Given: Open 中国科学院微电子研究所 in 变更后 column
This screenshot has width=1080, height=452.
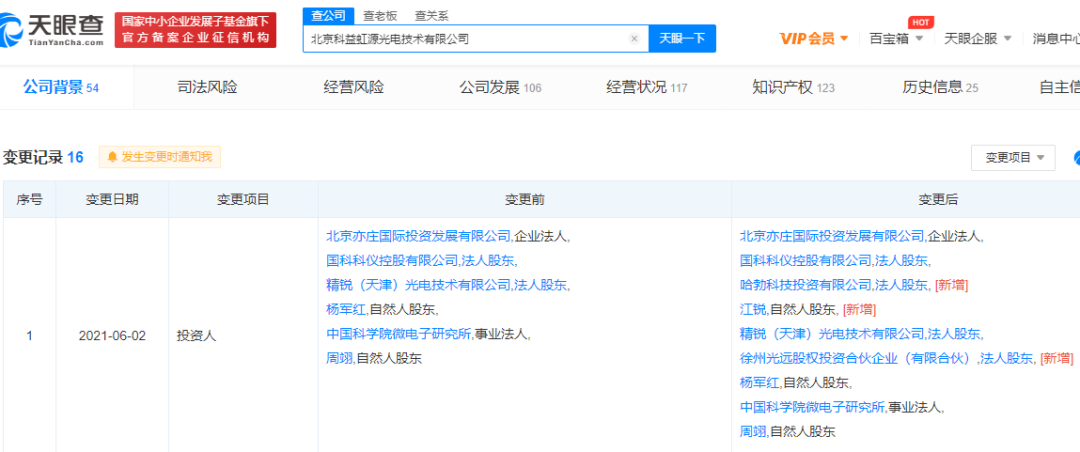Looking at the screenshot, I should [811, 407].
